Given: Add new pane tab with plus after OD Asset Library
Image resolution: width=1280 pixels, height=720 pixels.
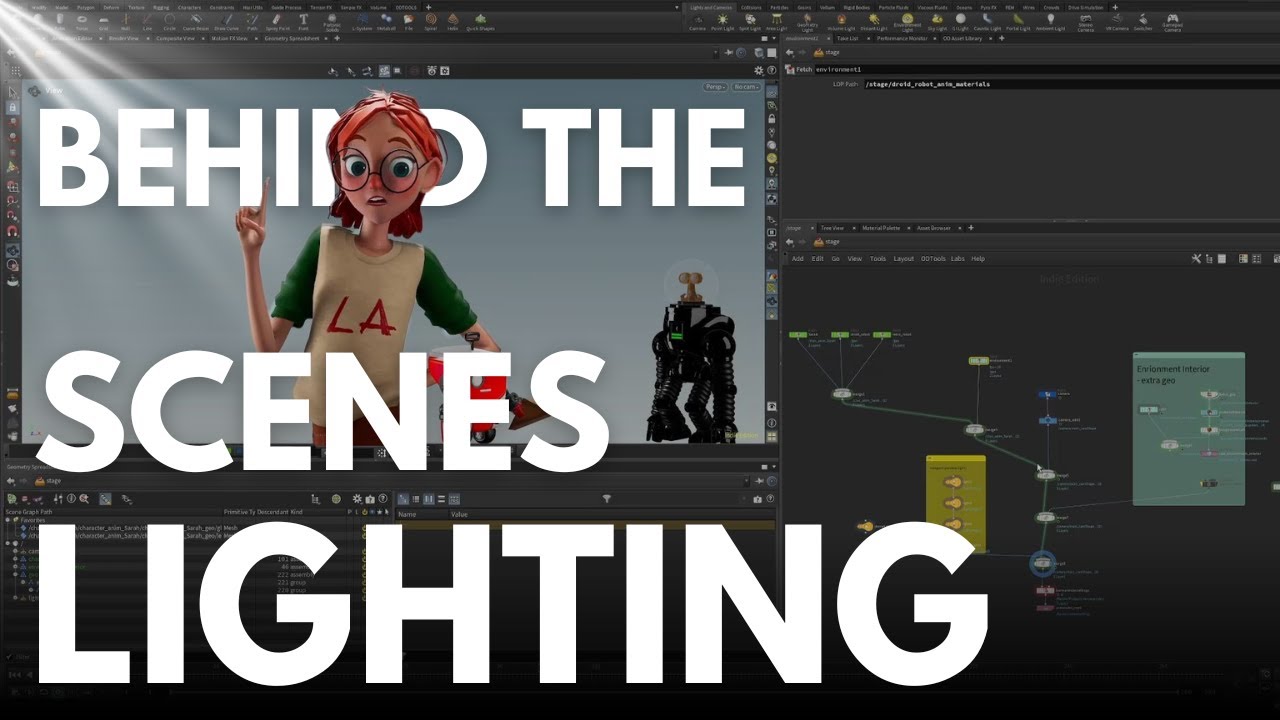Looking at the screenshot, I should pos(1002,38).
